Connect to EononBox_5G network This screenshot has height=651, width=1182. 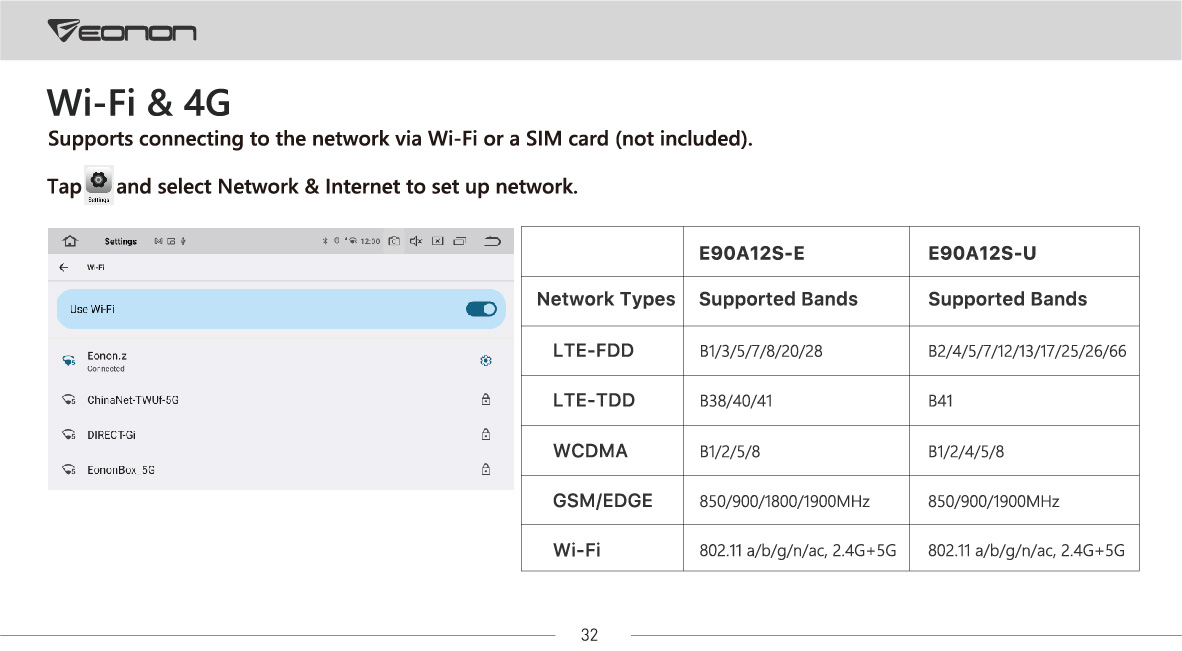[x=280, y=469]
